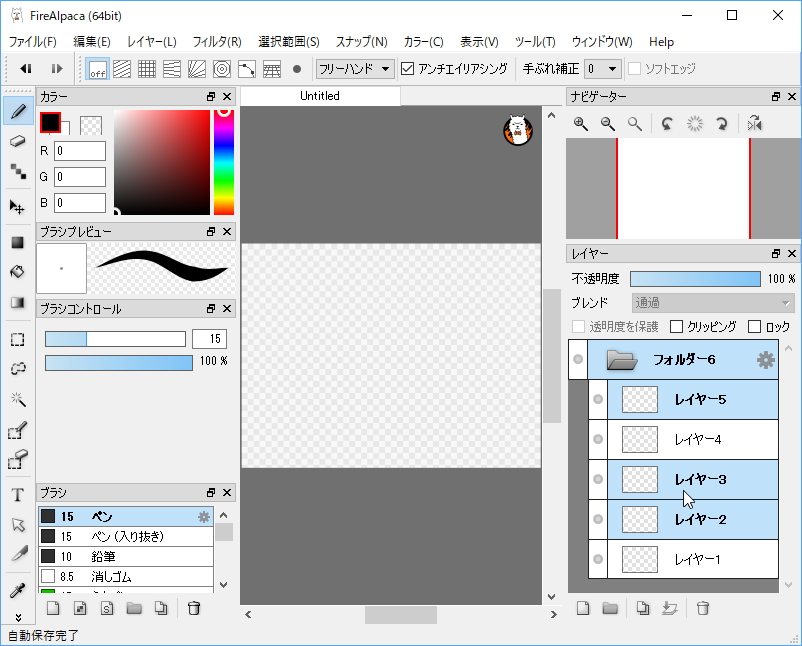Zoom in with Navigator magnifier plus
The height and width of the screenshot is (646, 802).
click(581, 123)
